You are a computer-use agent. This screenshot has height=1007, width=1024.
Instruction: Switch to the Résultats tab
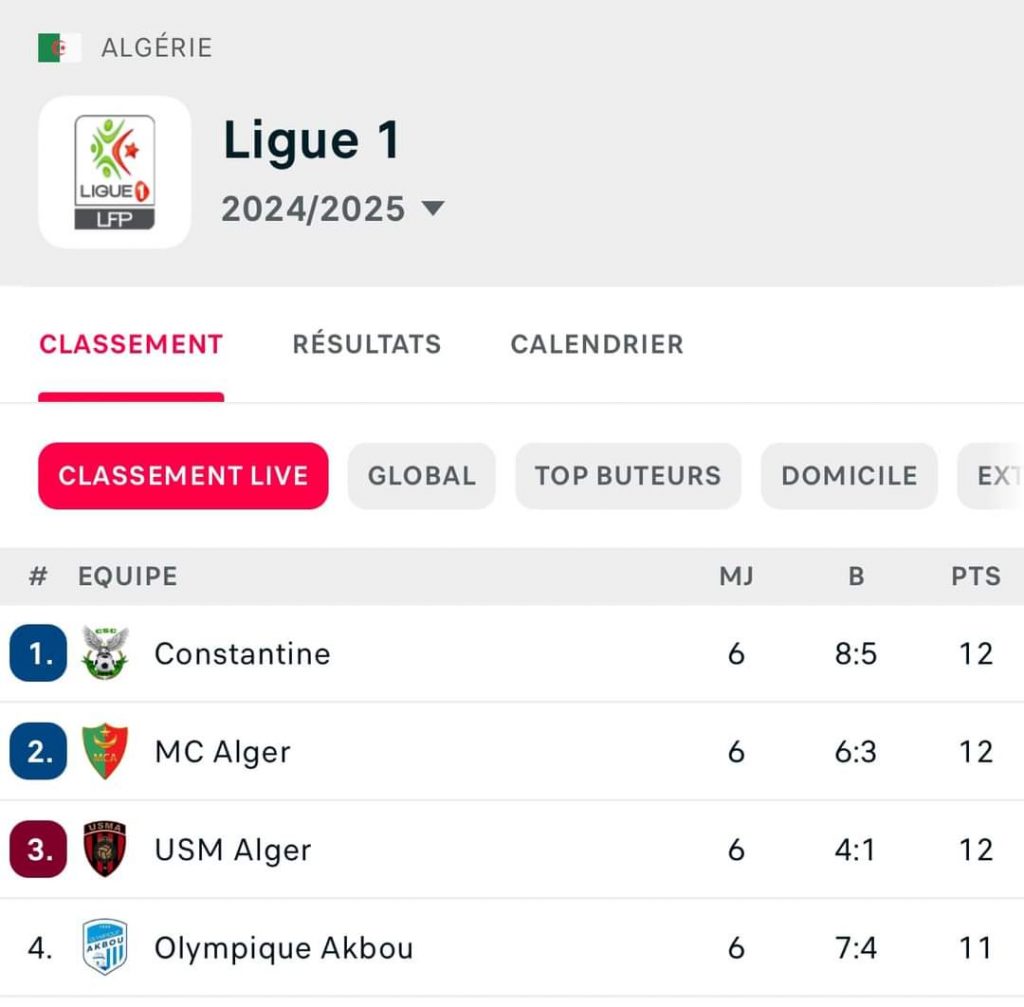click(x=367, y=344)
